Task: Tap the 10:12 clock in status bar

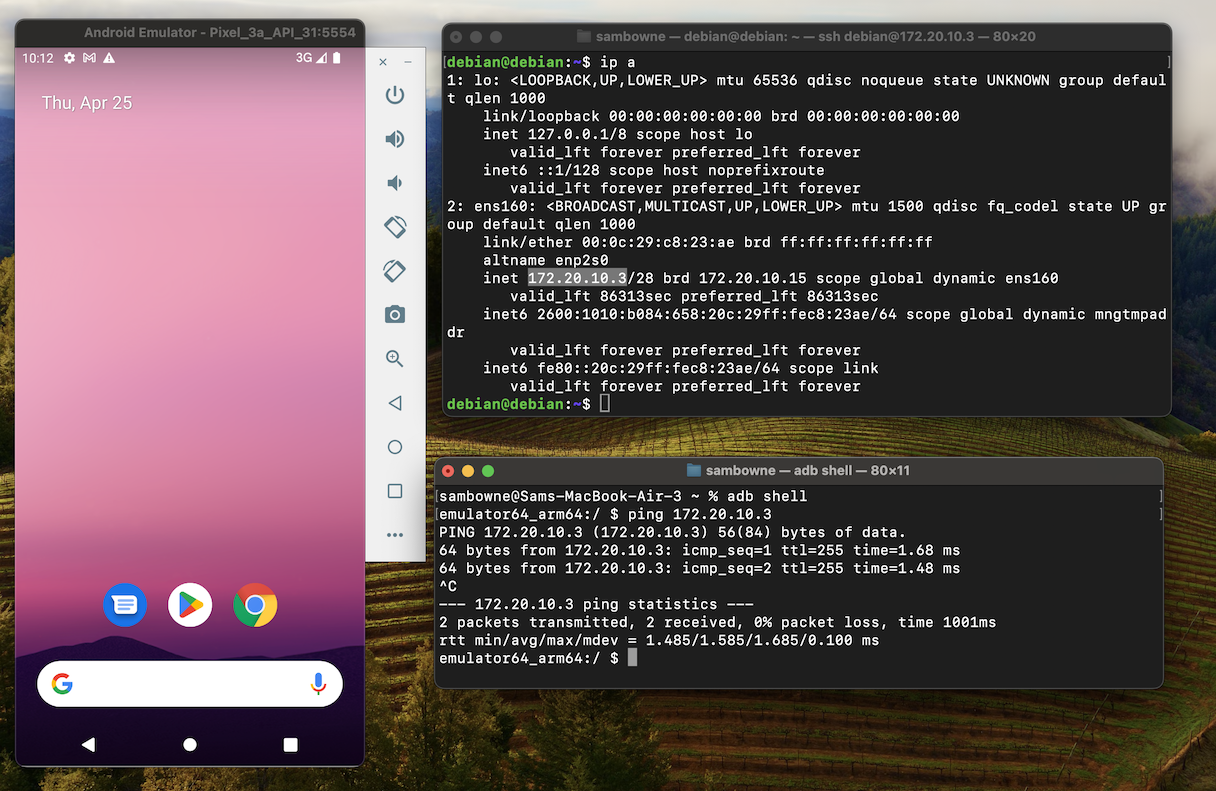Action: [x=38, y=58]
